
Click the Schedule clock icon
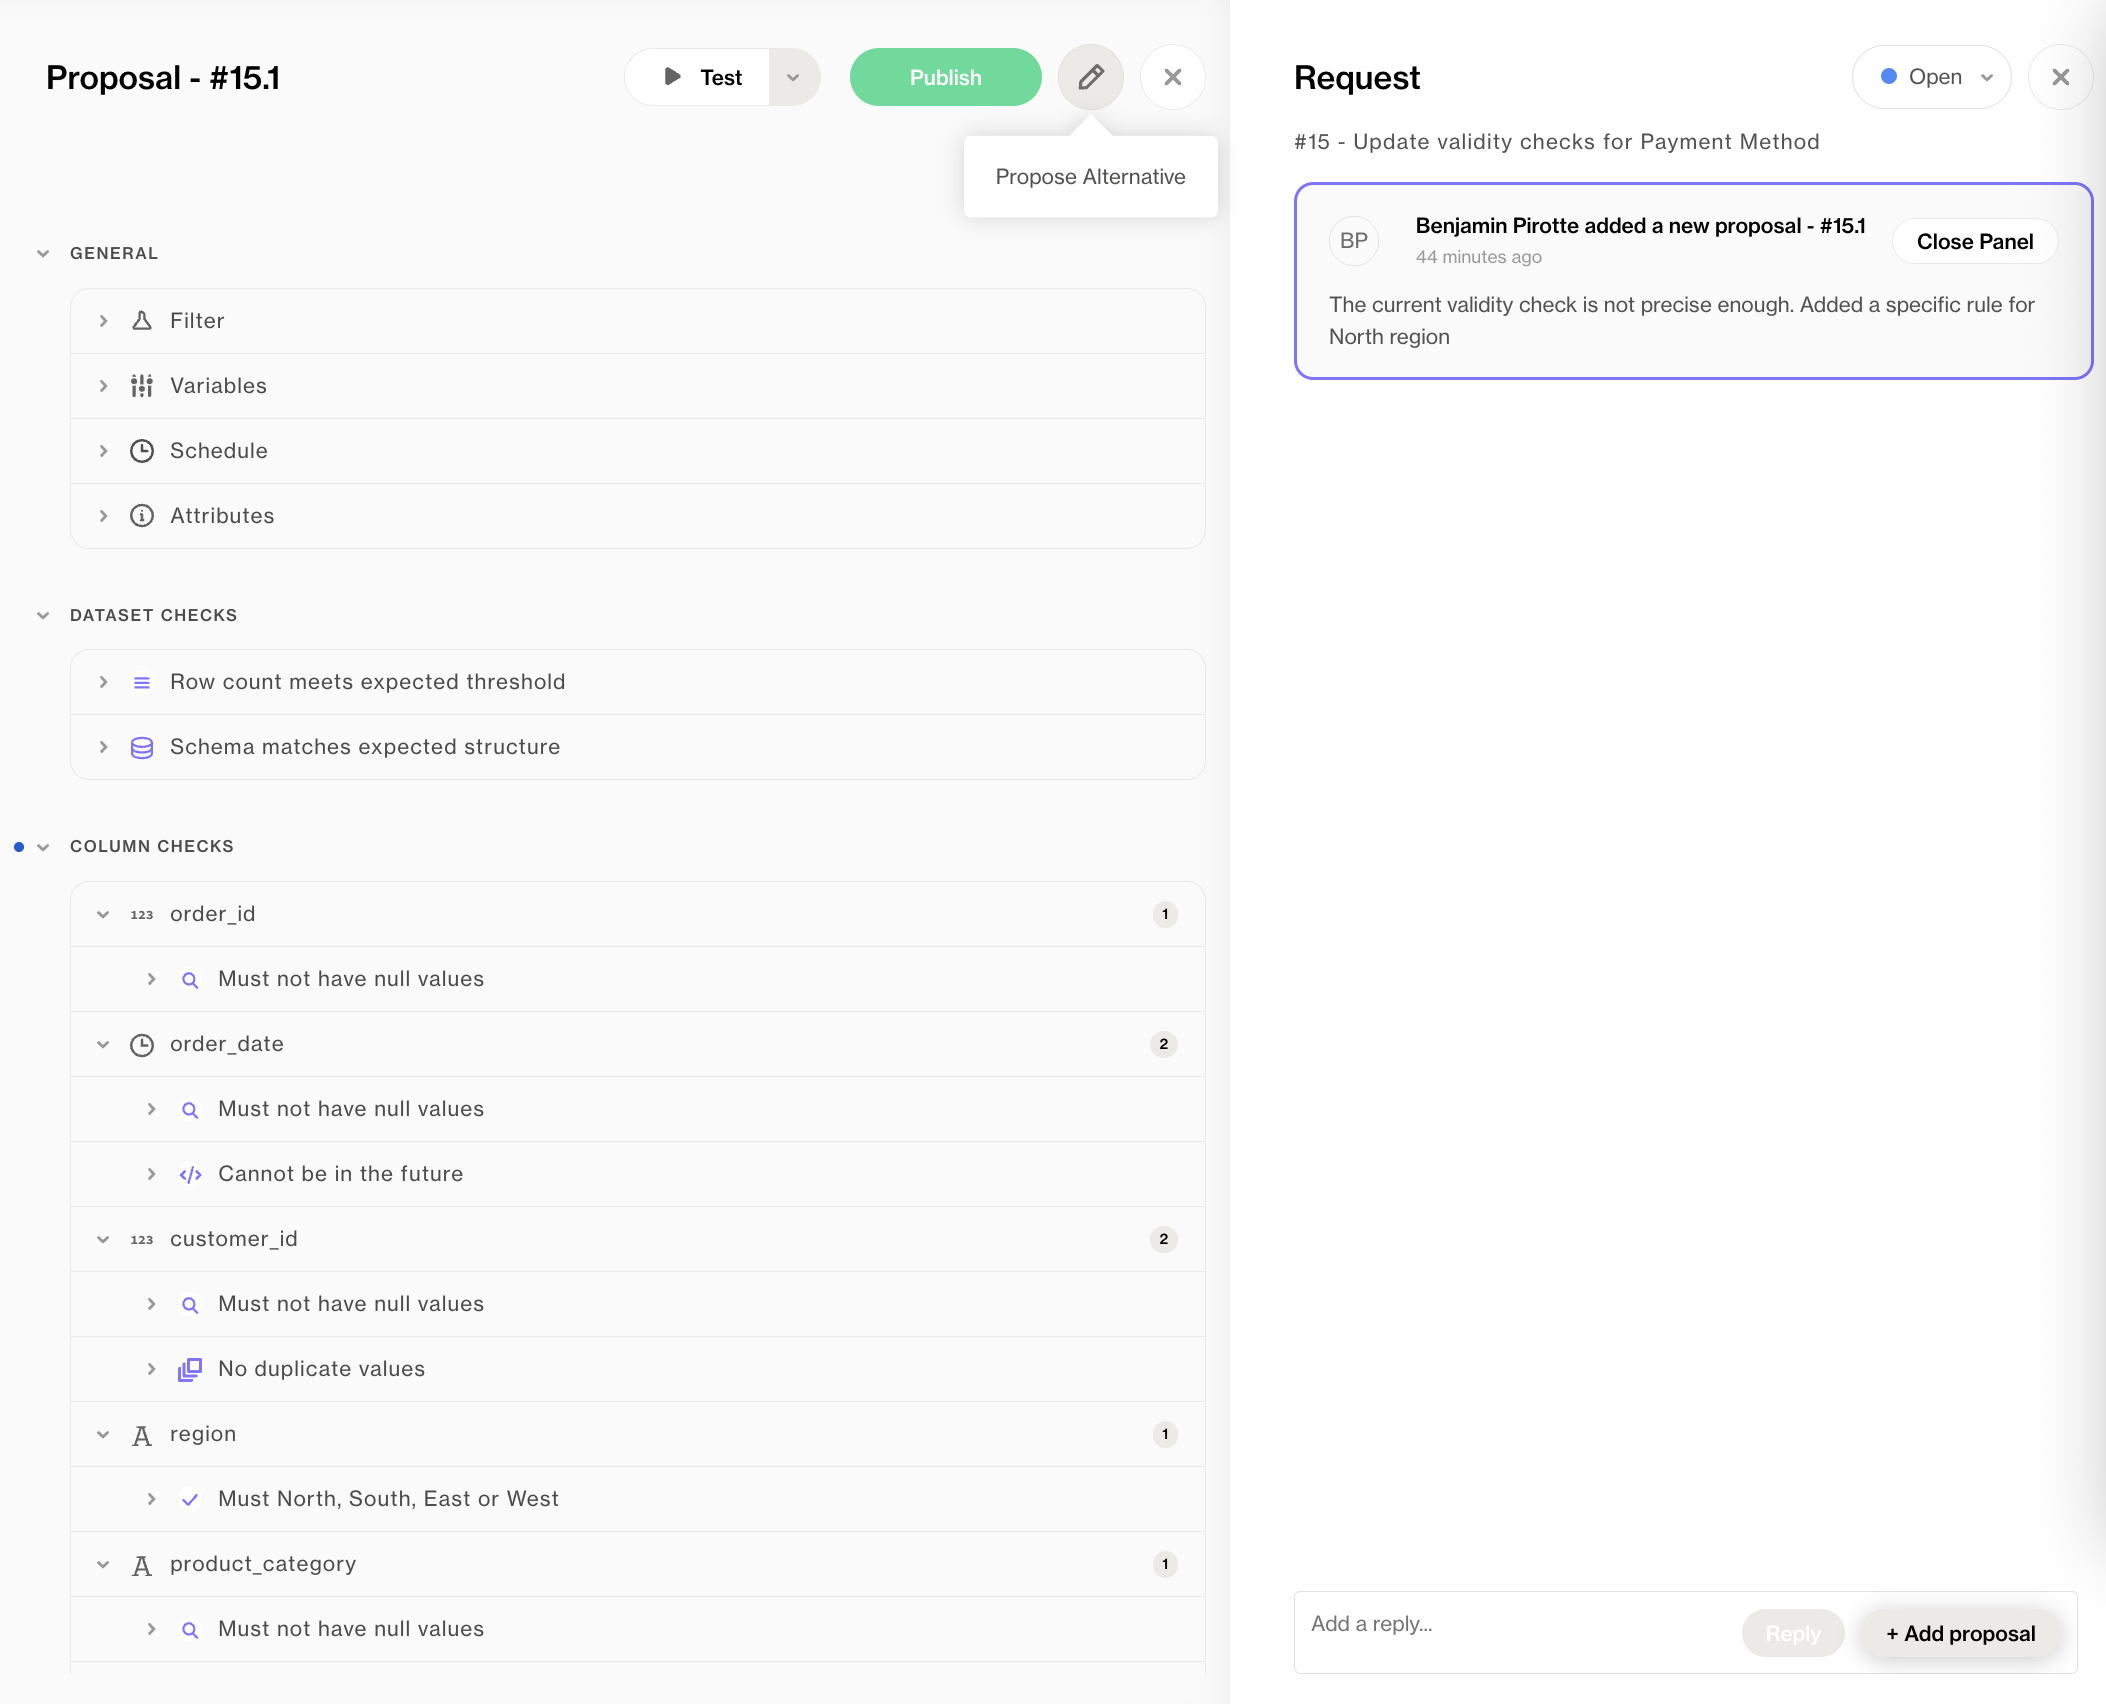tap(142, 451)
